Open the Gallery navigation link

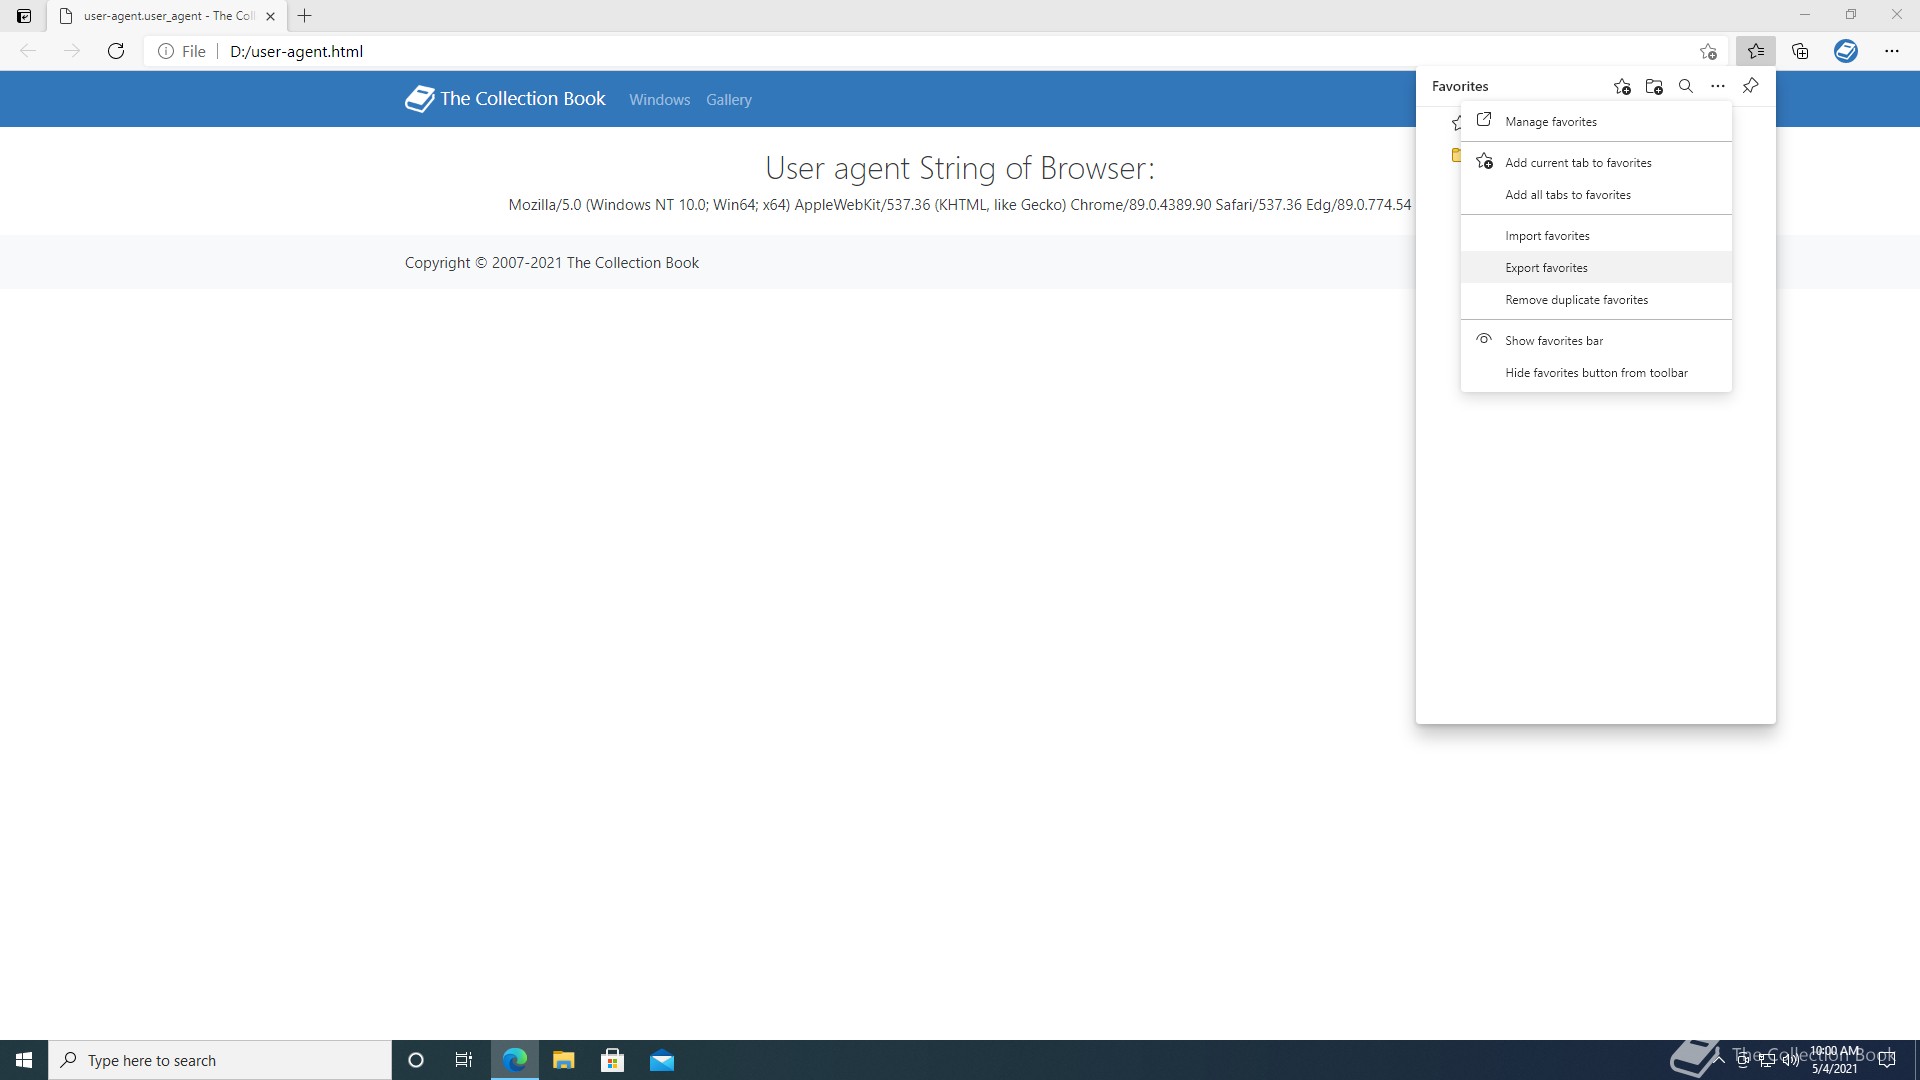(x=728, y=100)
